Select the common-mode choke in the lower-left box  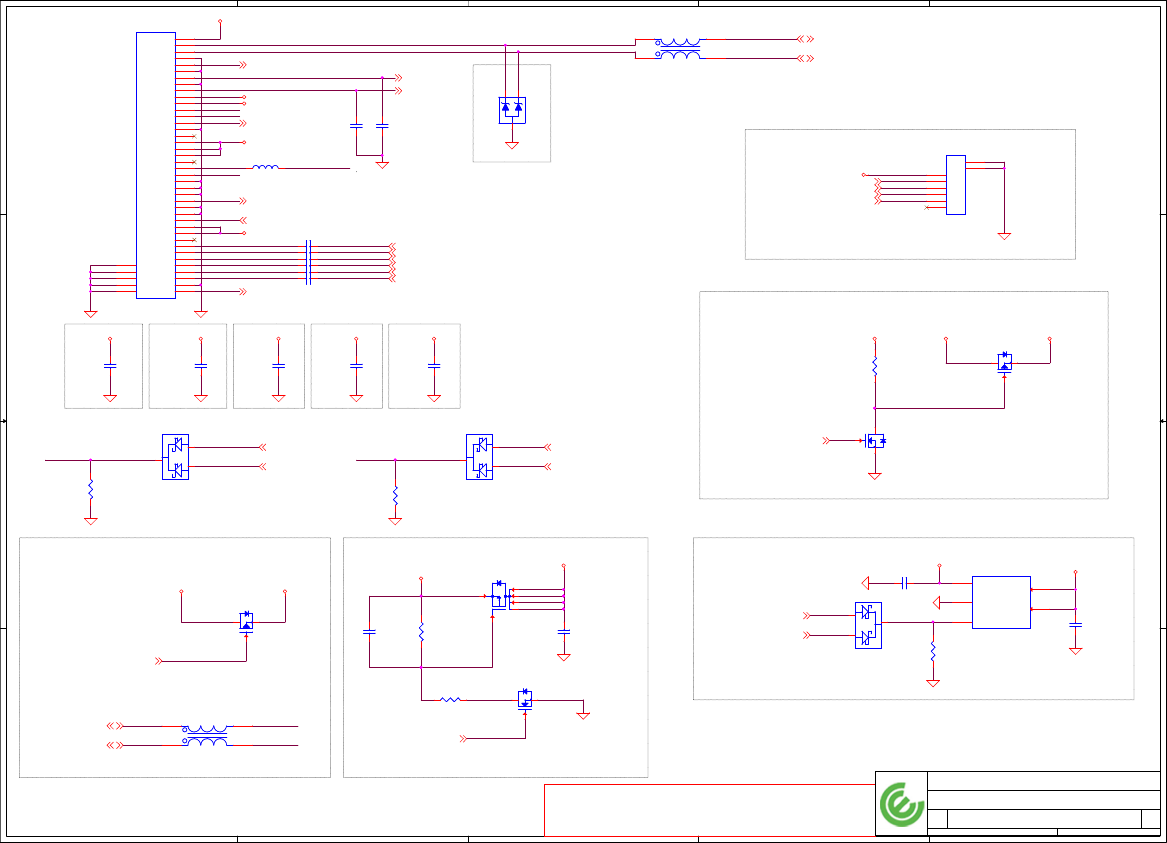coord(205,735)
